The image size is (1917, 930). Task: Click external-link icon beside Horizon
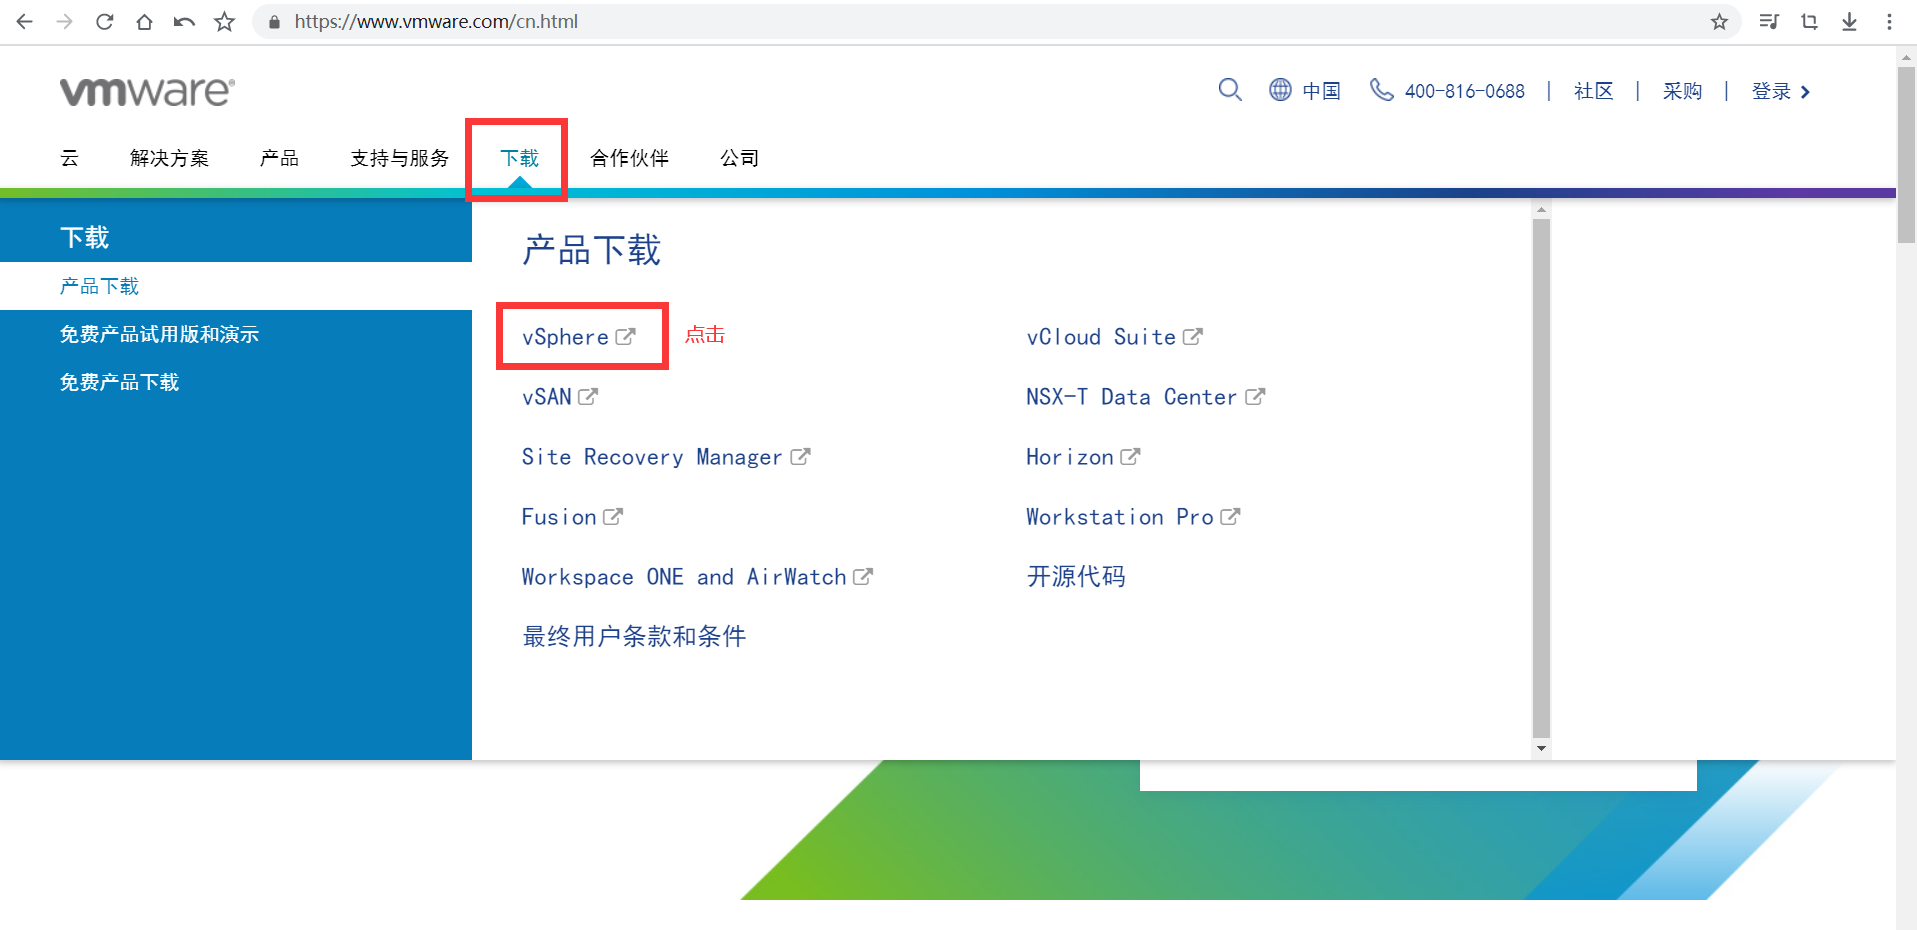1130,457
